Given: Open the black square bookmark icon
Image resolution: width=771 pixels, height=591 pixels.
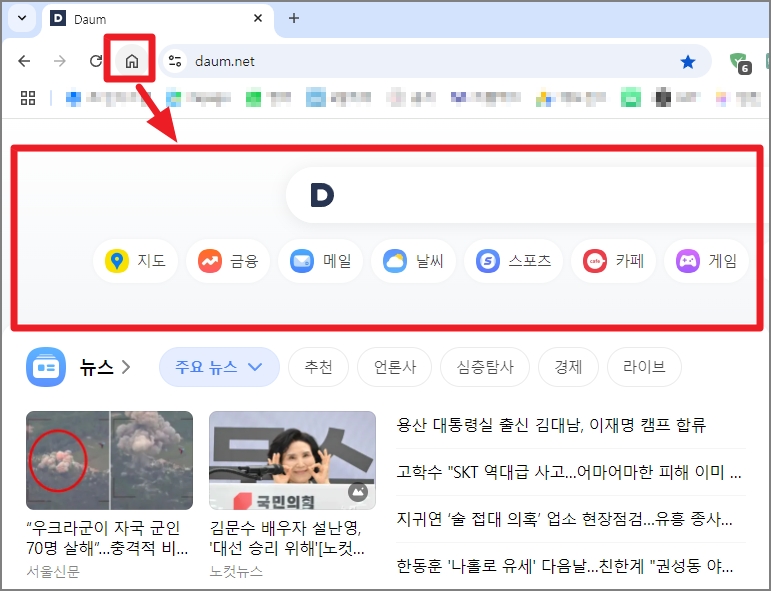Looking at the screenshot, I should click(x=662, y=98).
